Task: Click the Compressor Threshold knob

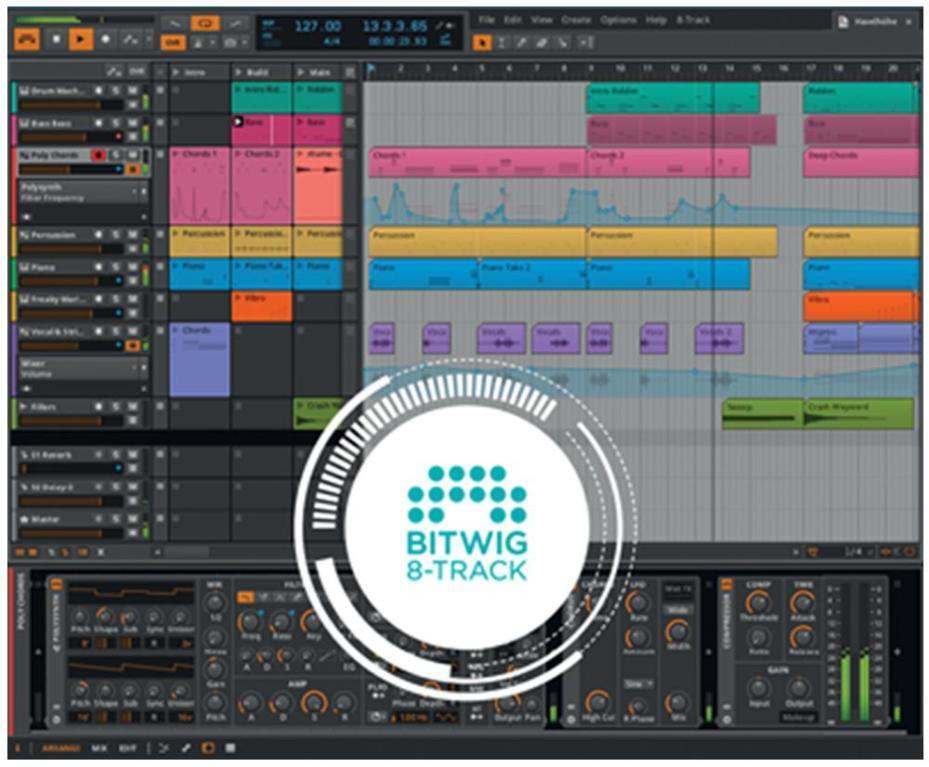Action: (x=758, y=603)
